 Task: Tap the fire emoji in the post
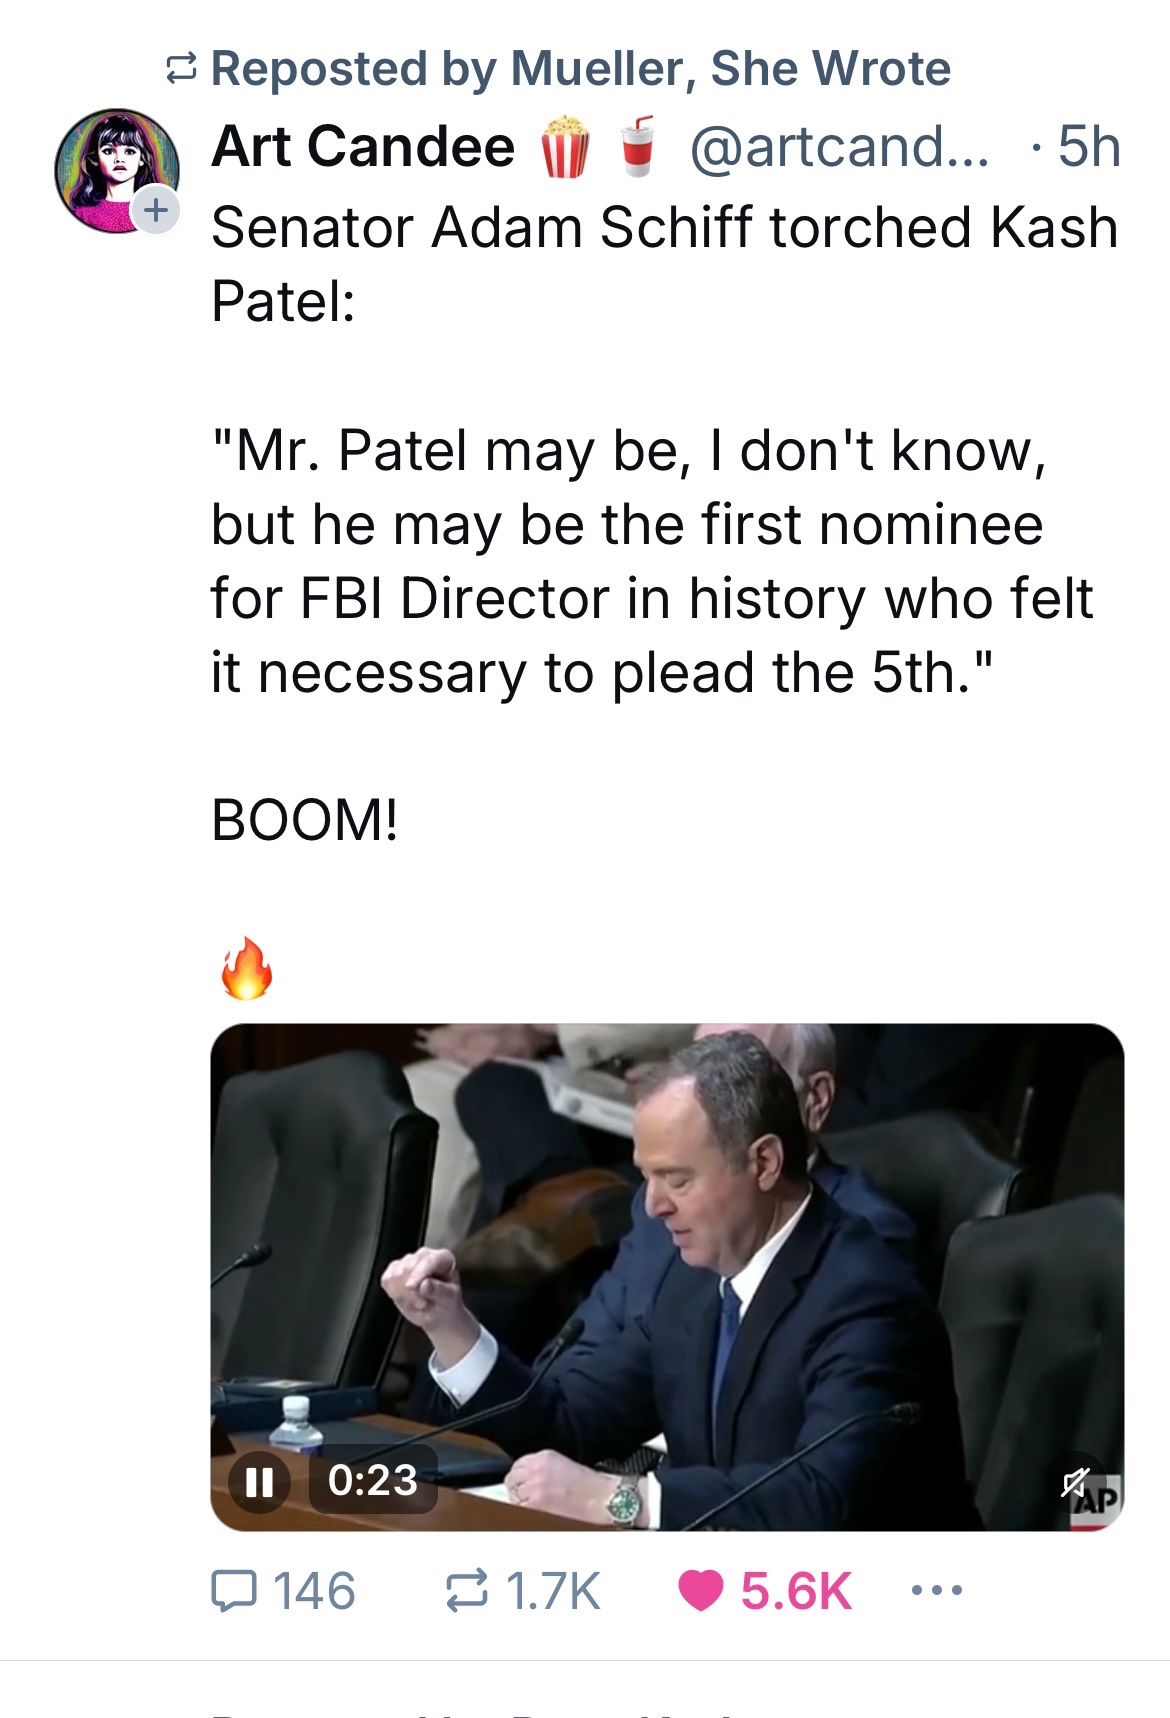coord(246,968)
